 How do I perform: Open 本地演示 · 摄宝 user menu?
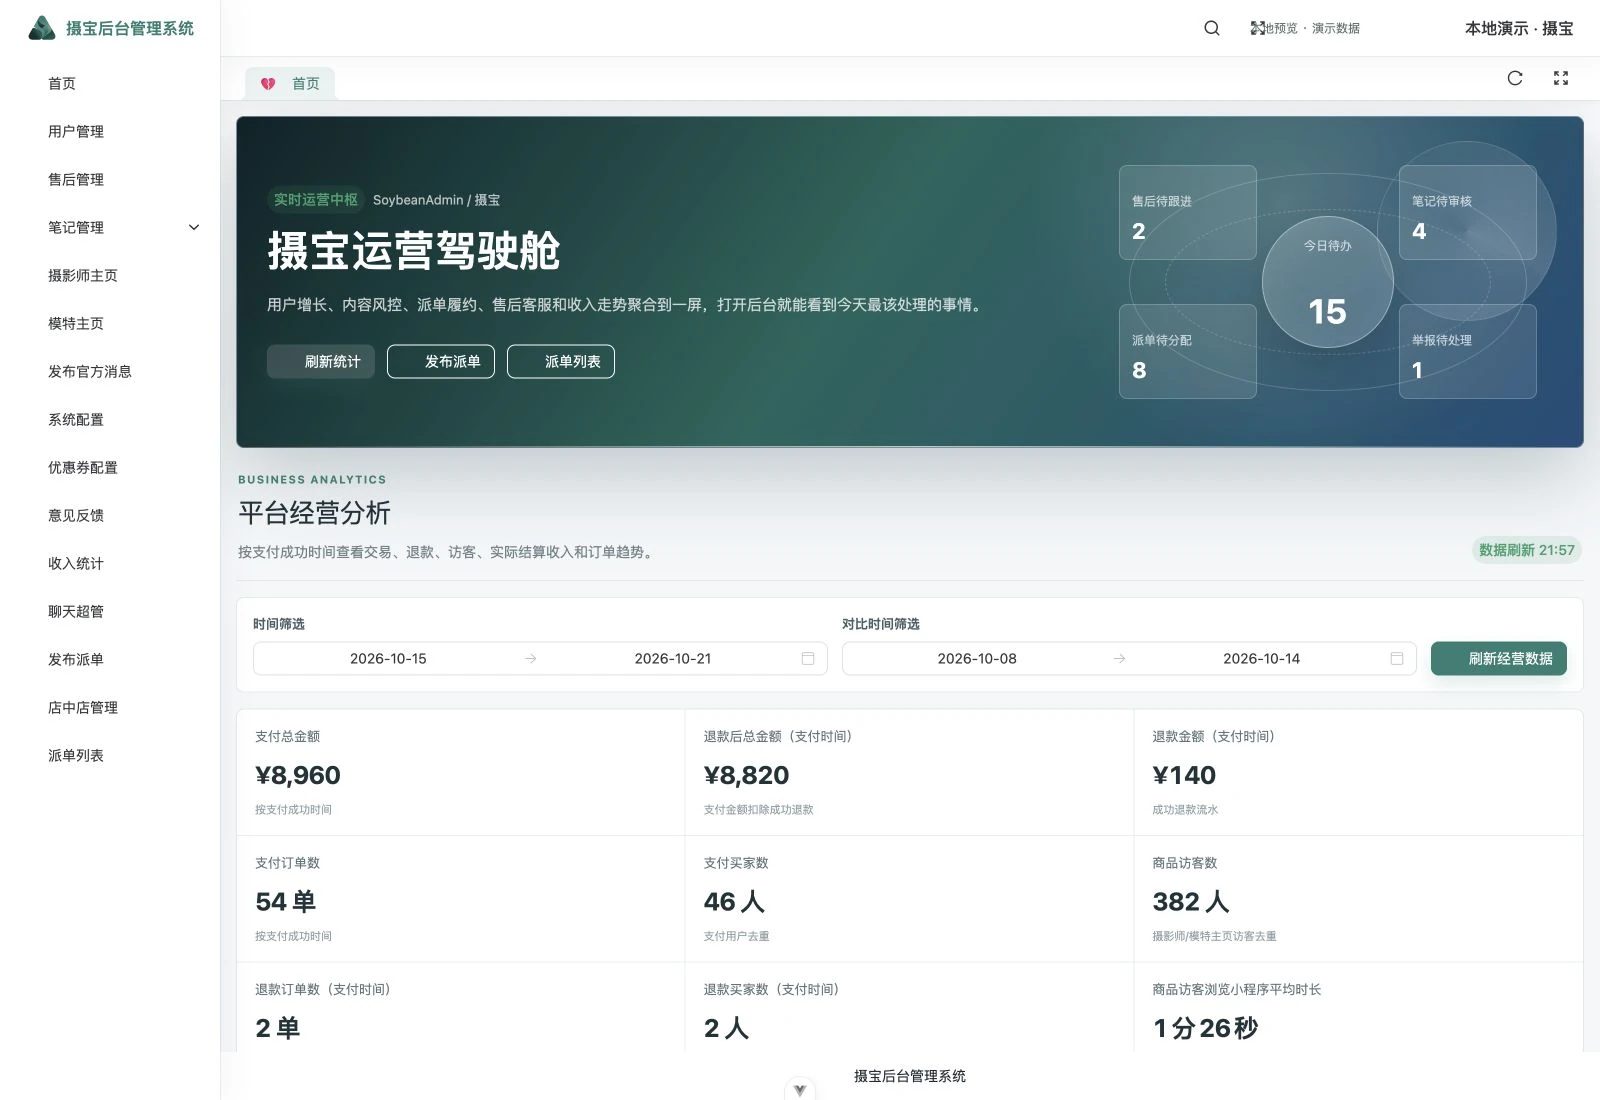pos(1519,28)
